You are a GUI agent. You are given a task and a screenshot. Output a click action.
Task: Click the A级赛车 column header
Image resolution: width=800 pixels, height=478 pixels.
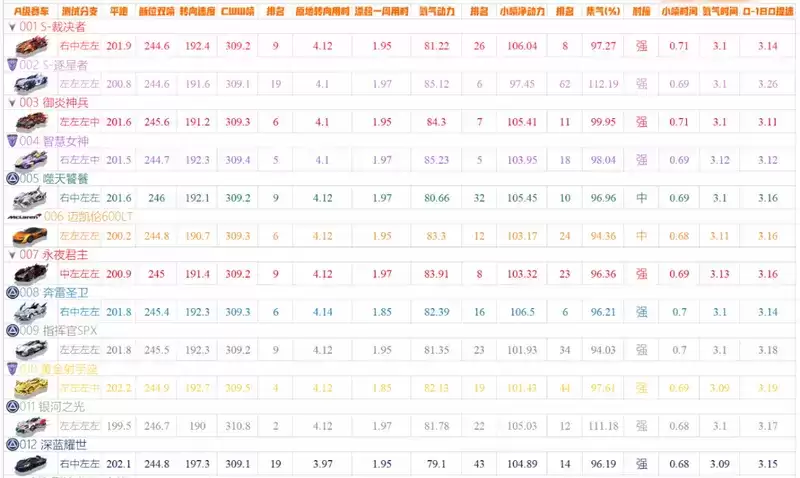click(26, 10)
